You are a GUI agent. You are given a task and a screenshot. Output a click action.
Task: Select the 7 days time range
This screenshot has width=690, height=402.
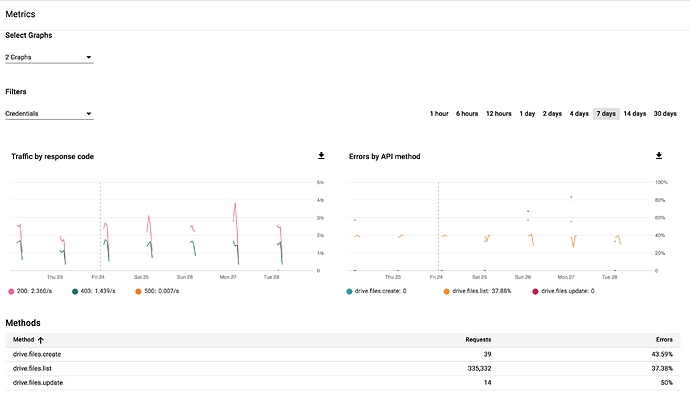[606, 113]
